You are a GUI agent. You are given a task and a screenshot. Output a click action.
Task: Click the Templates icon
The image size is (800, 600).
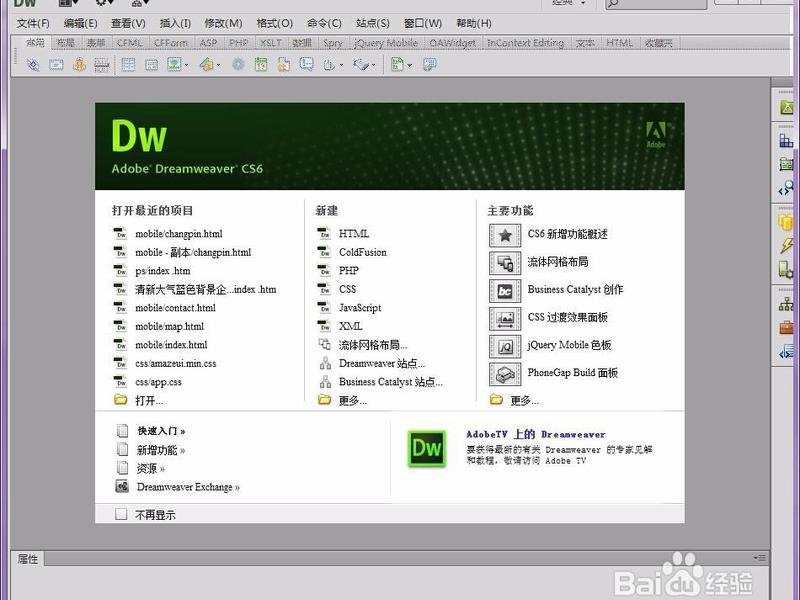(x=397, y=64)
